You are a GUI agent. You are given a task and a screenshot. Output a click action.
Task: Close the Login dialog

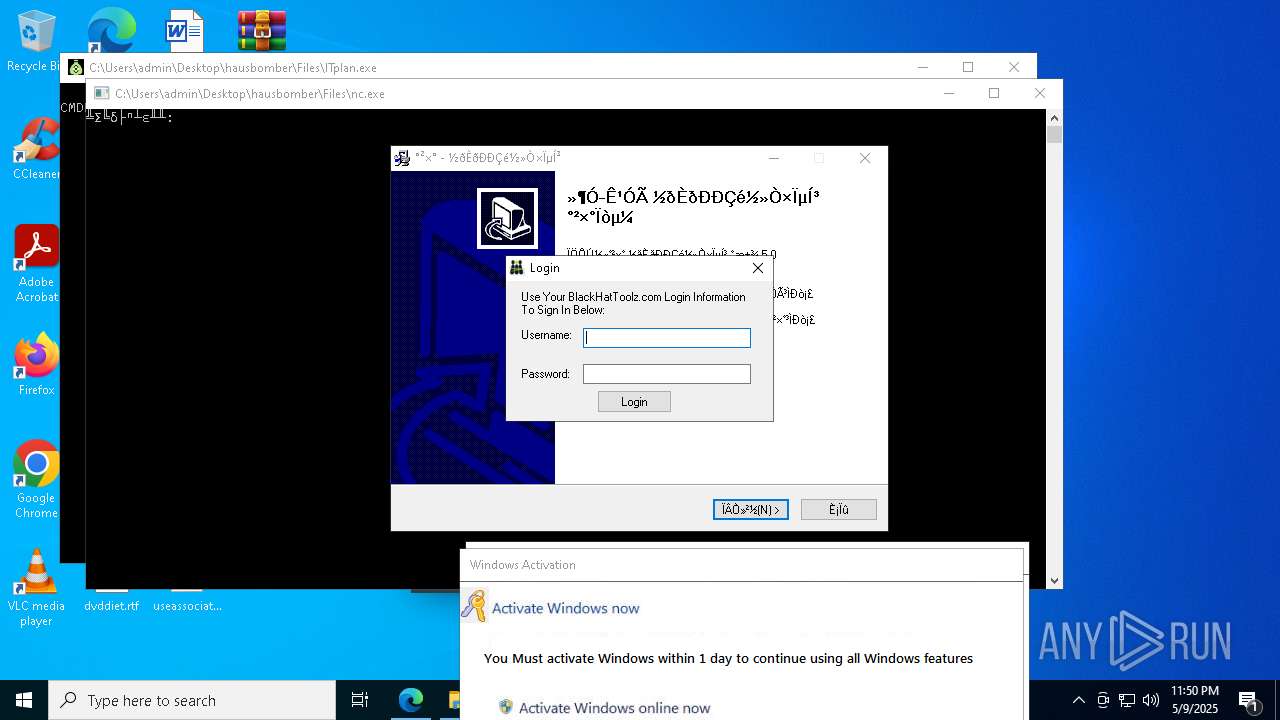click(x=757, y=268)
